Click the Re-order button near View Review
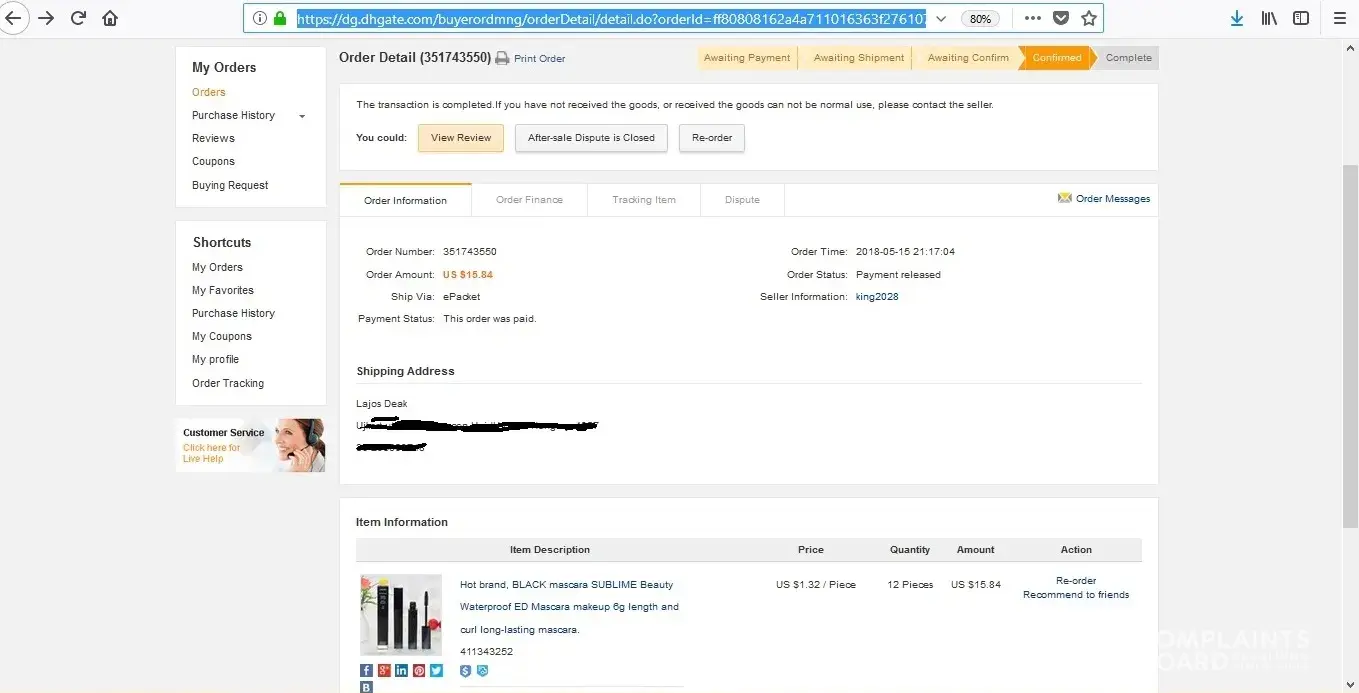 pyautogui.click(x=712, y=138)
